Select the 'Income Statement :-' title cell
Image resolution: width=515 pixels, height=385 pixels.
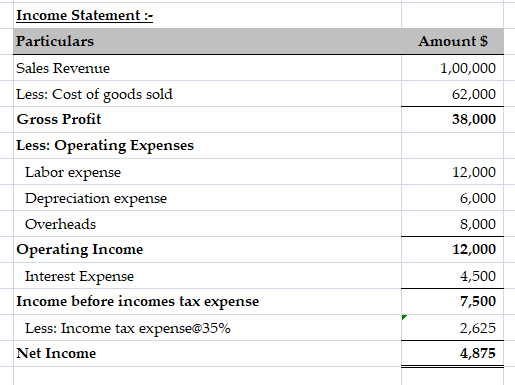point(207,16)
